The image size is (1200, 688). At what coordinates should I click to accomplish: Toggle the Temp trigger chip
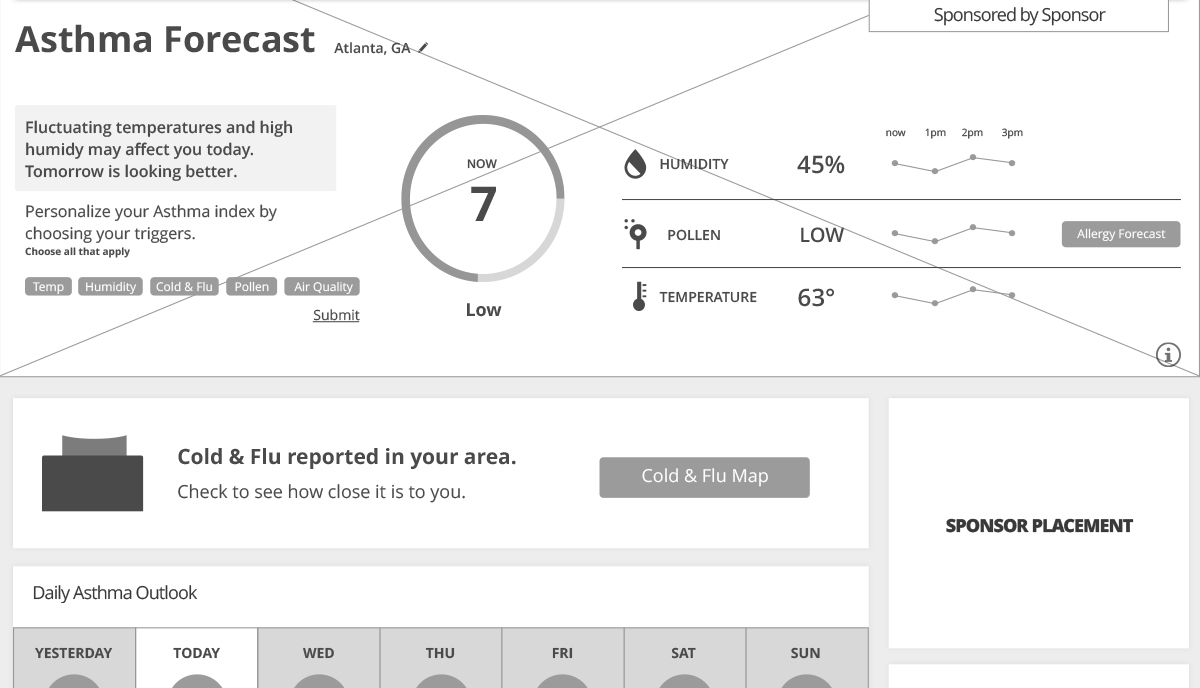pyautogui.click(x=48, y=286)
